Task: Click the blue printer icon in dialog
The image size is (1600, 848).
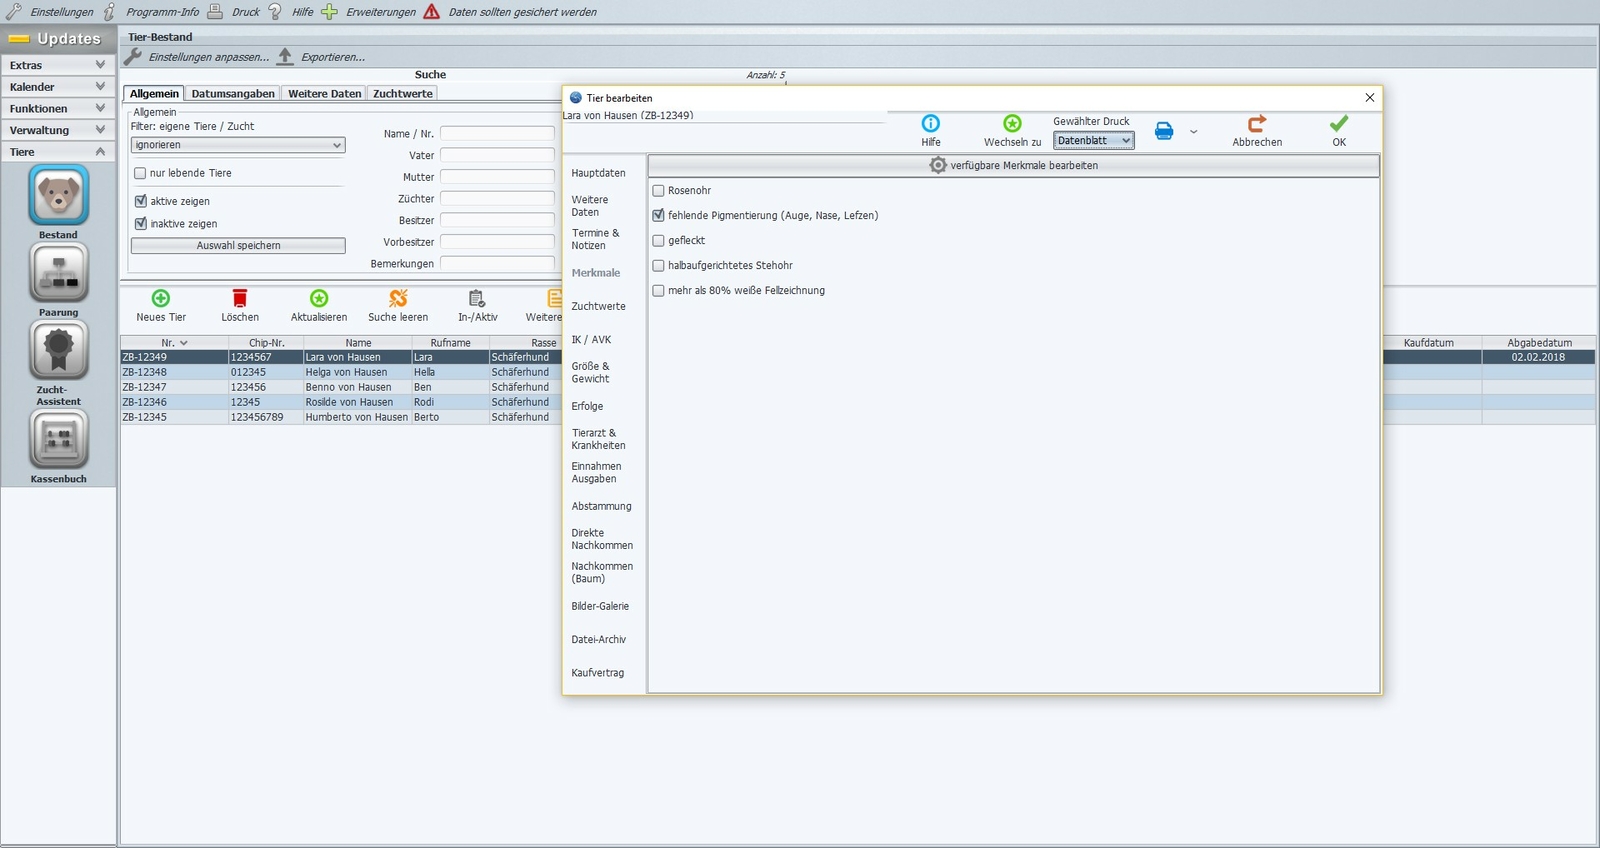Action: coord(1164,131)
